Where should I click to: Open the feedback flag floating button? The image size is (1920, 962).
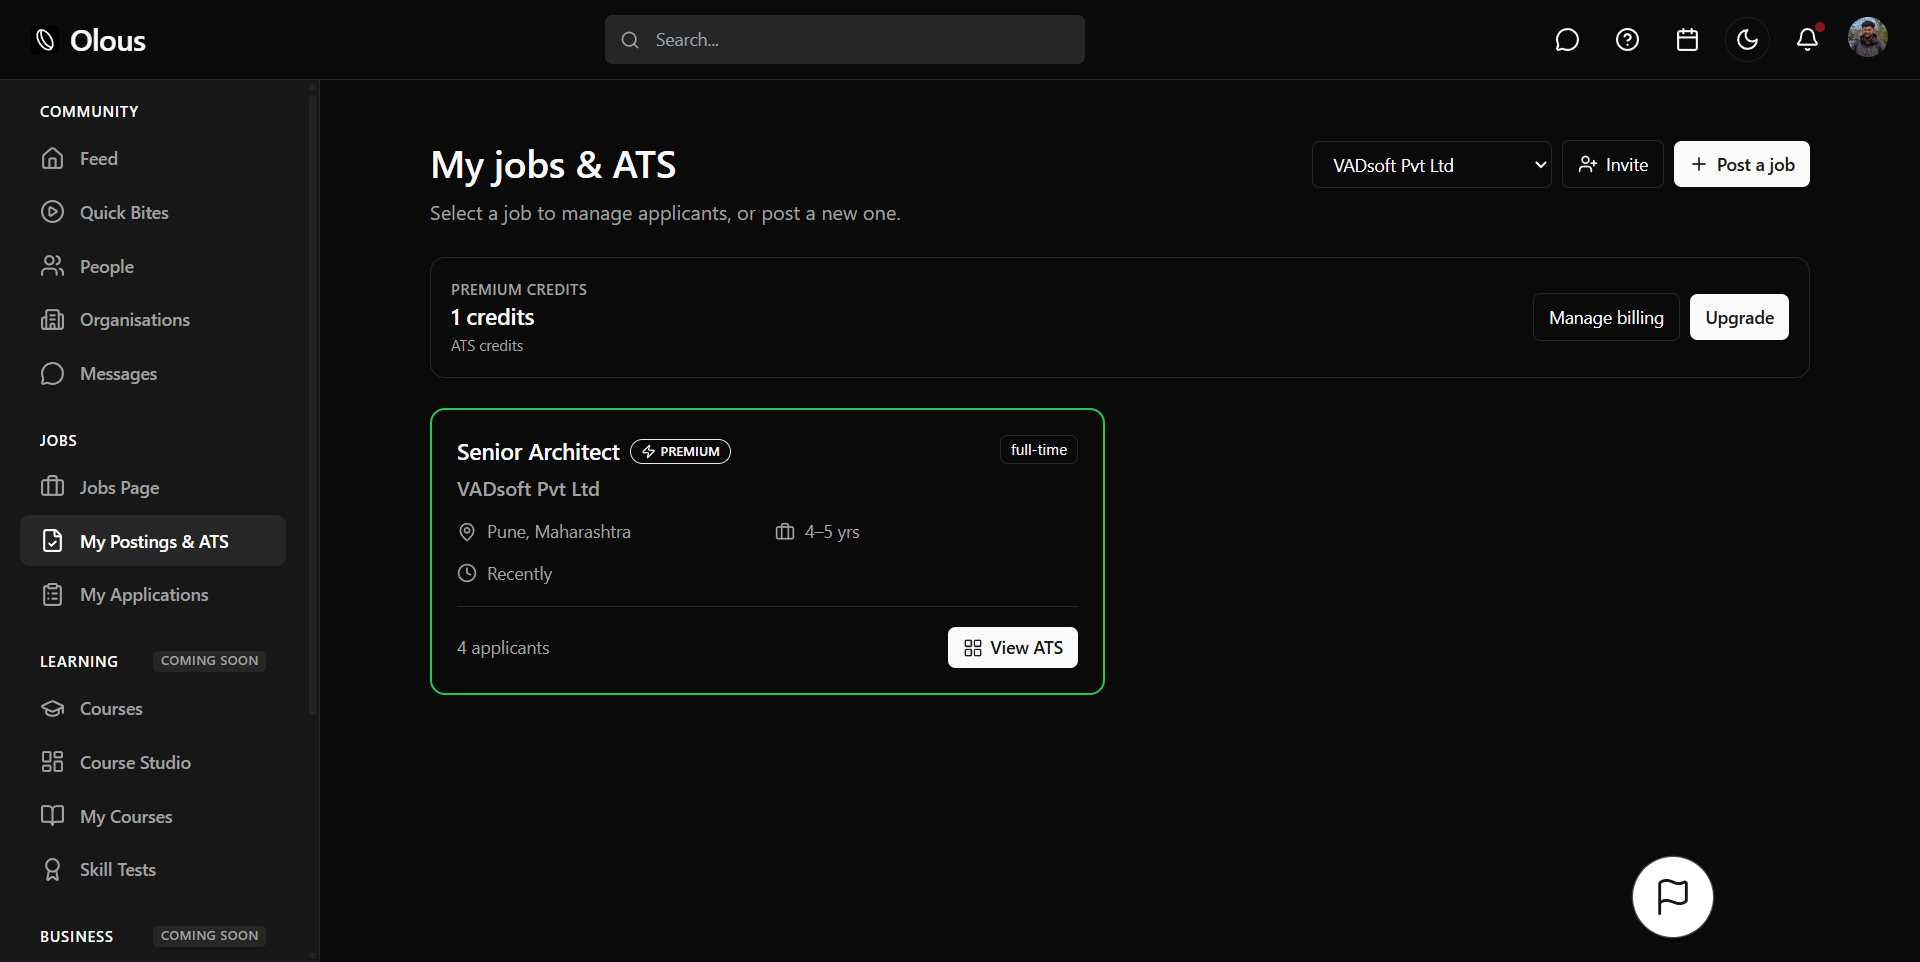coord(1672,897)
